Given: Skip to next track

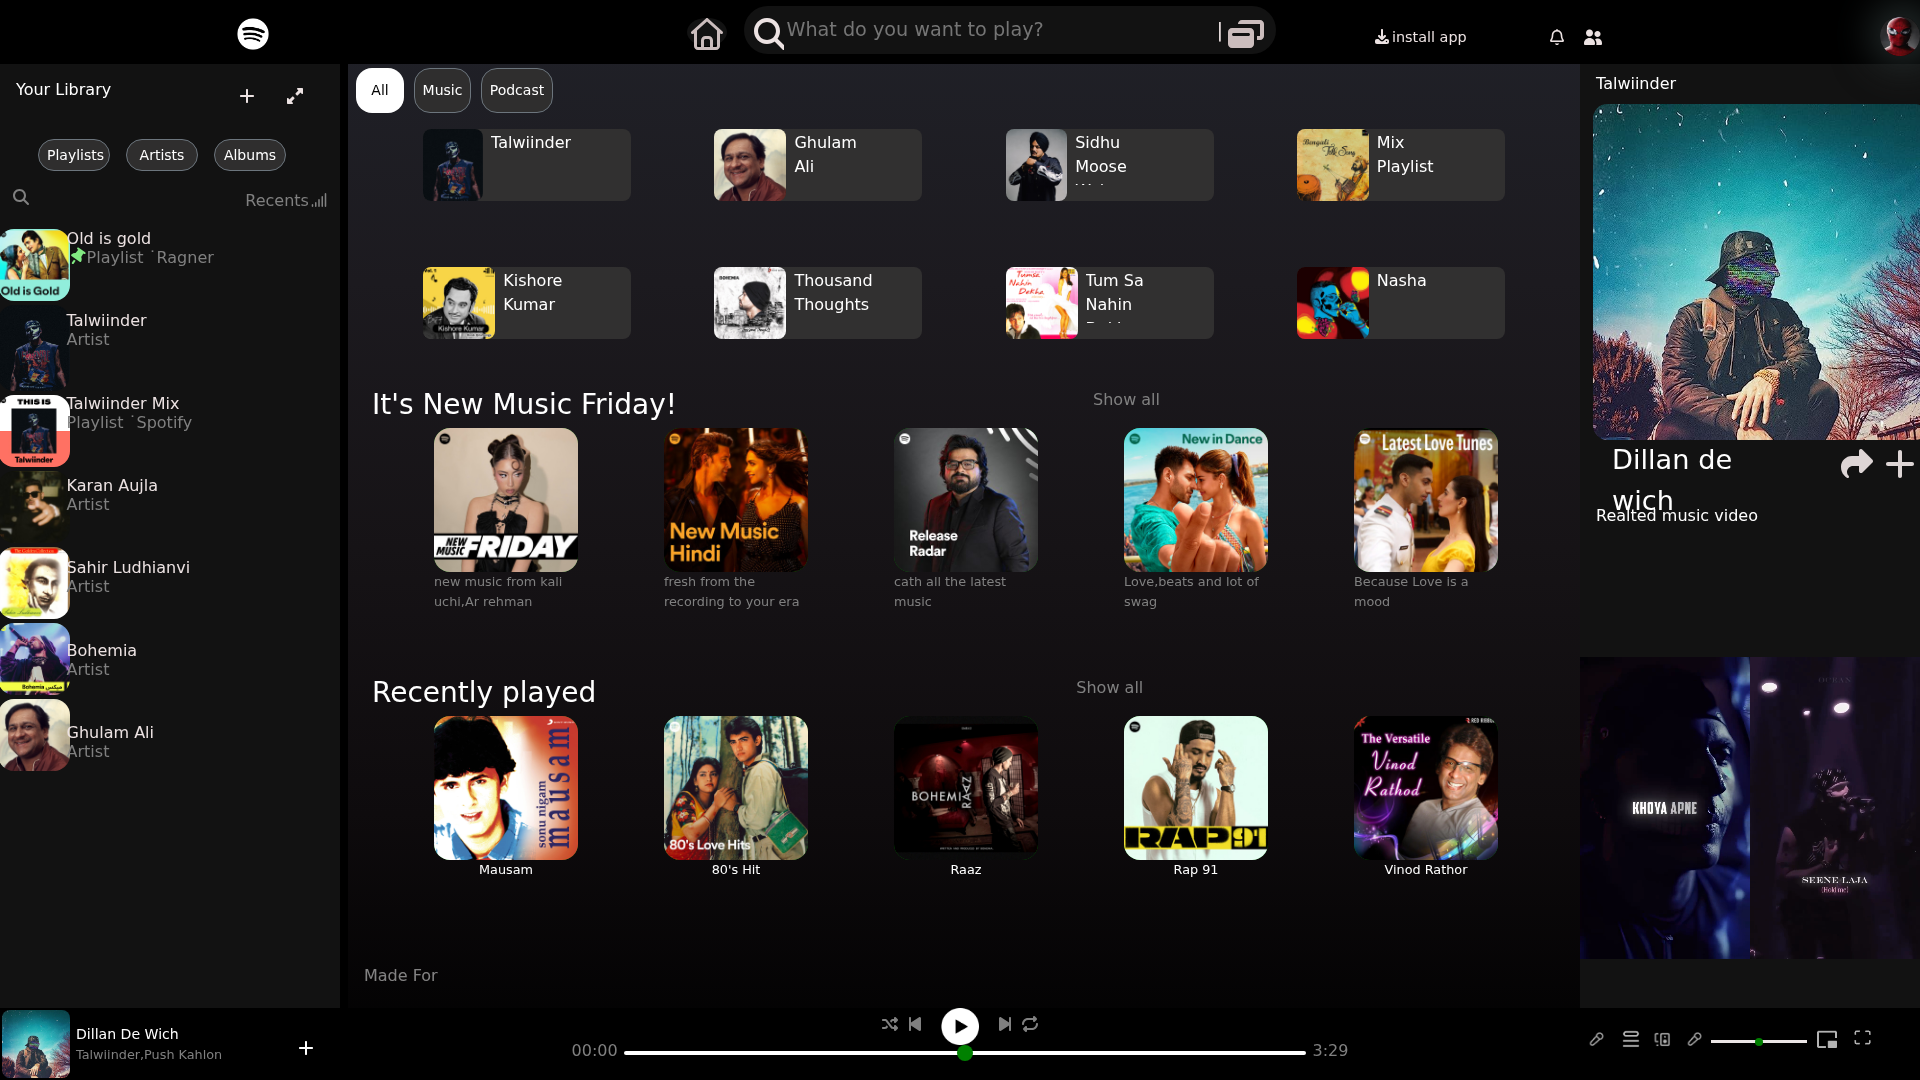Looking at the screenshot, I should coord(1005,1024).
